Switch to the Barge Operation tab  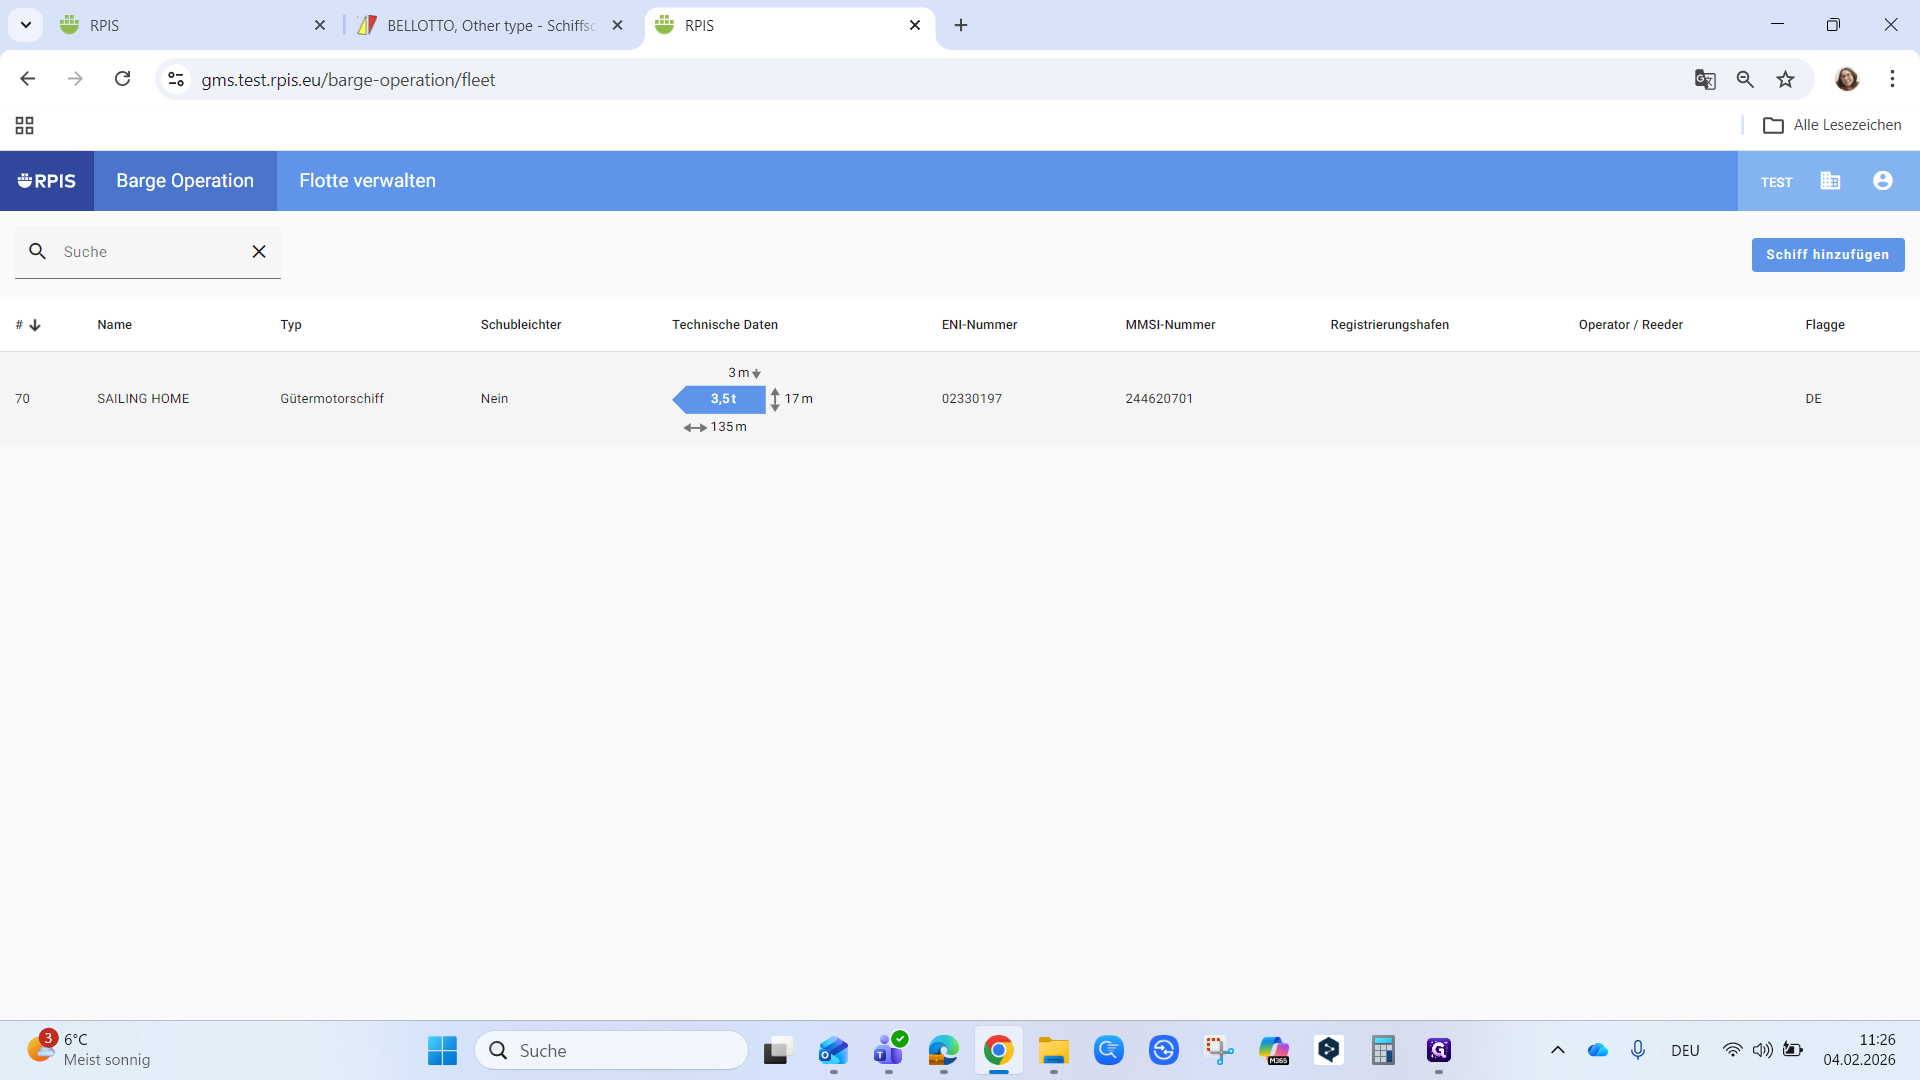[185, 181]
